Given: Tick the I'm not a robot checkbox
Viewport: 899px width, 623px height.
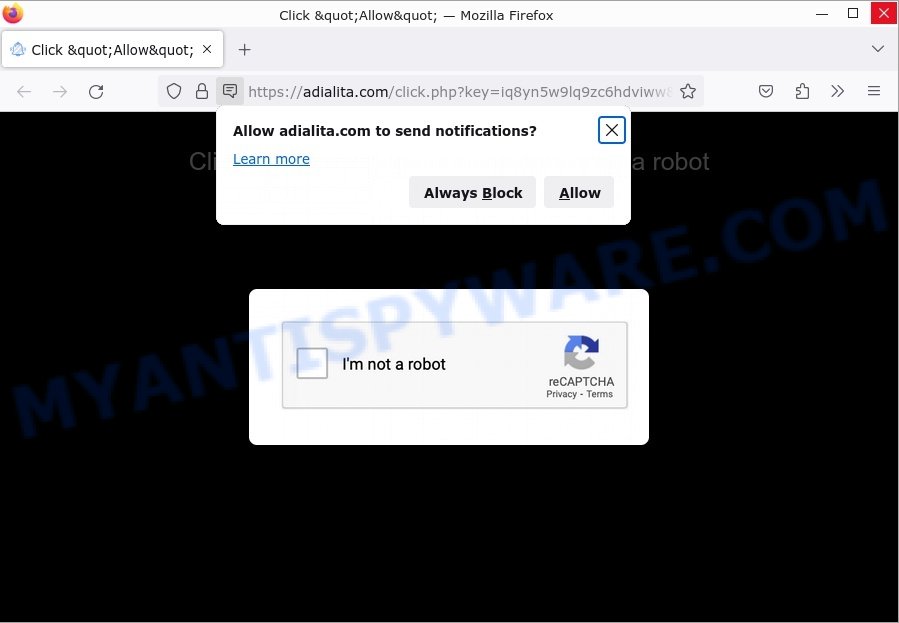Looking at the screenshot, I should click(312, 363).
